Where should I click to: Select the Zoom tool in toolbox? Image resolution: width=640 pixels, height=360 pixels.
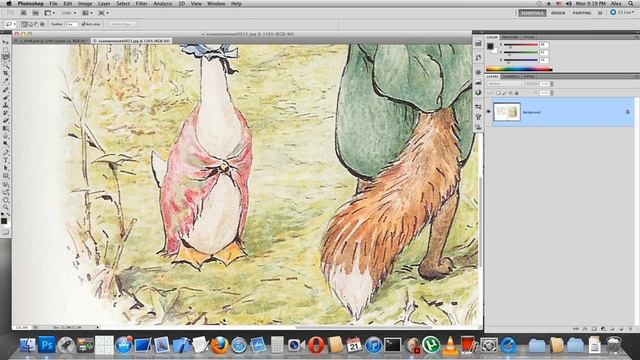point(6,207)
